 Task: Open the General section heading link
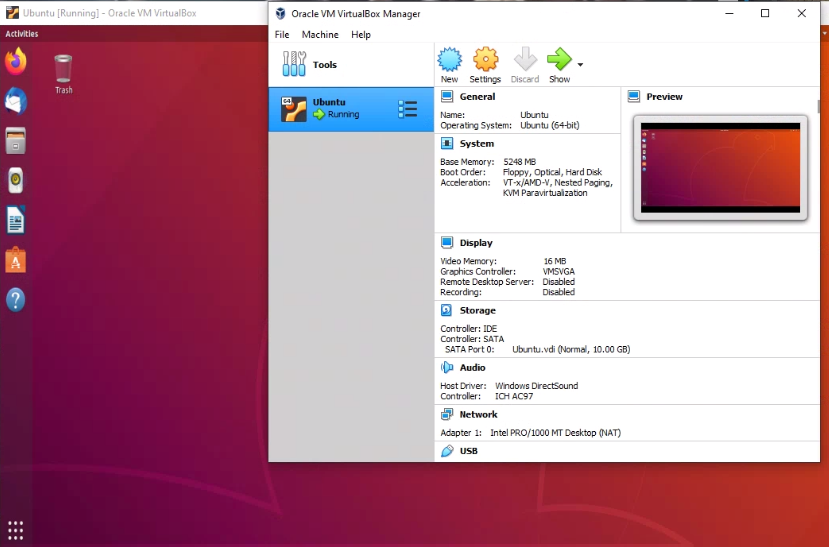pyautogui.click(x=477, y=97)
